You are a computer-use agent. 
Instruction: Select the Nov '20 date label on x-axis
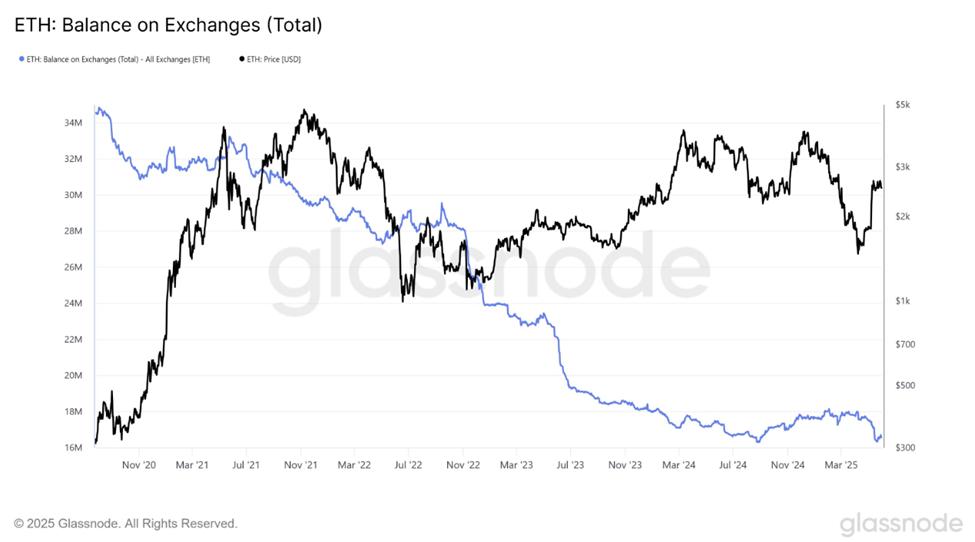point(138,464)
